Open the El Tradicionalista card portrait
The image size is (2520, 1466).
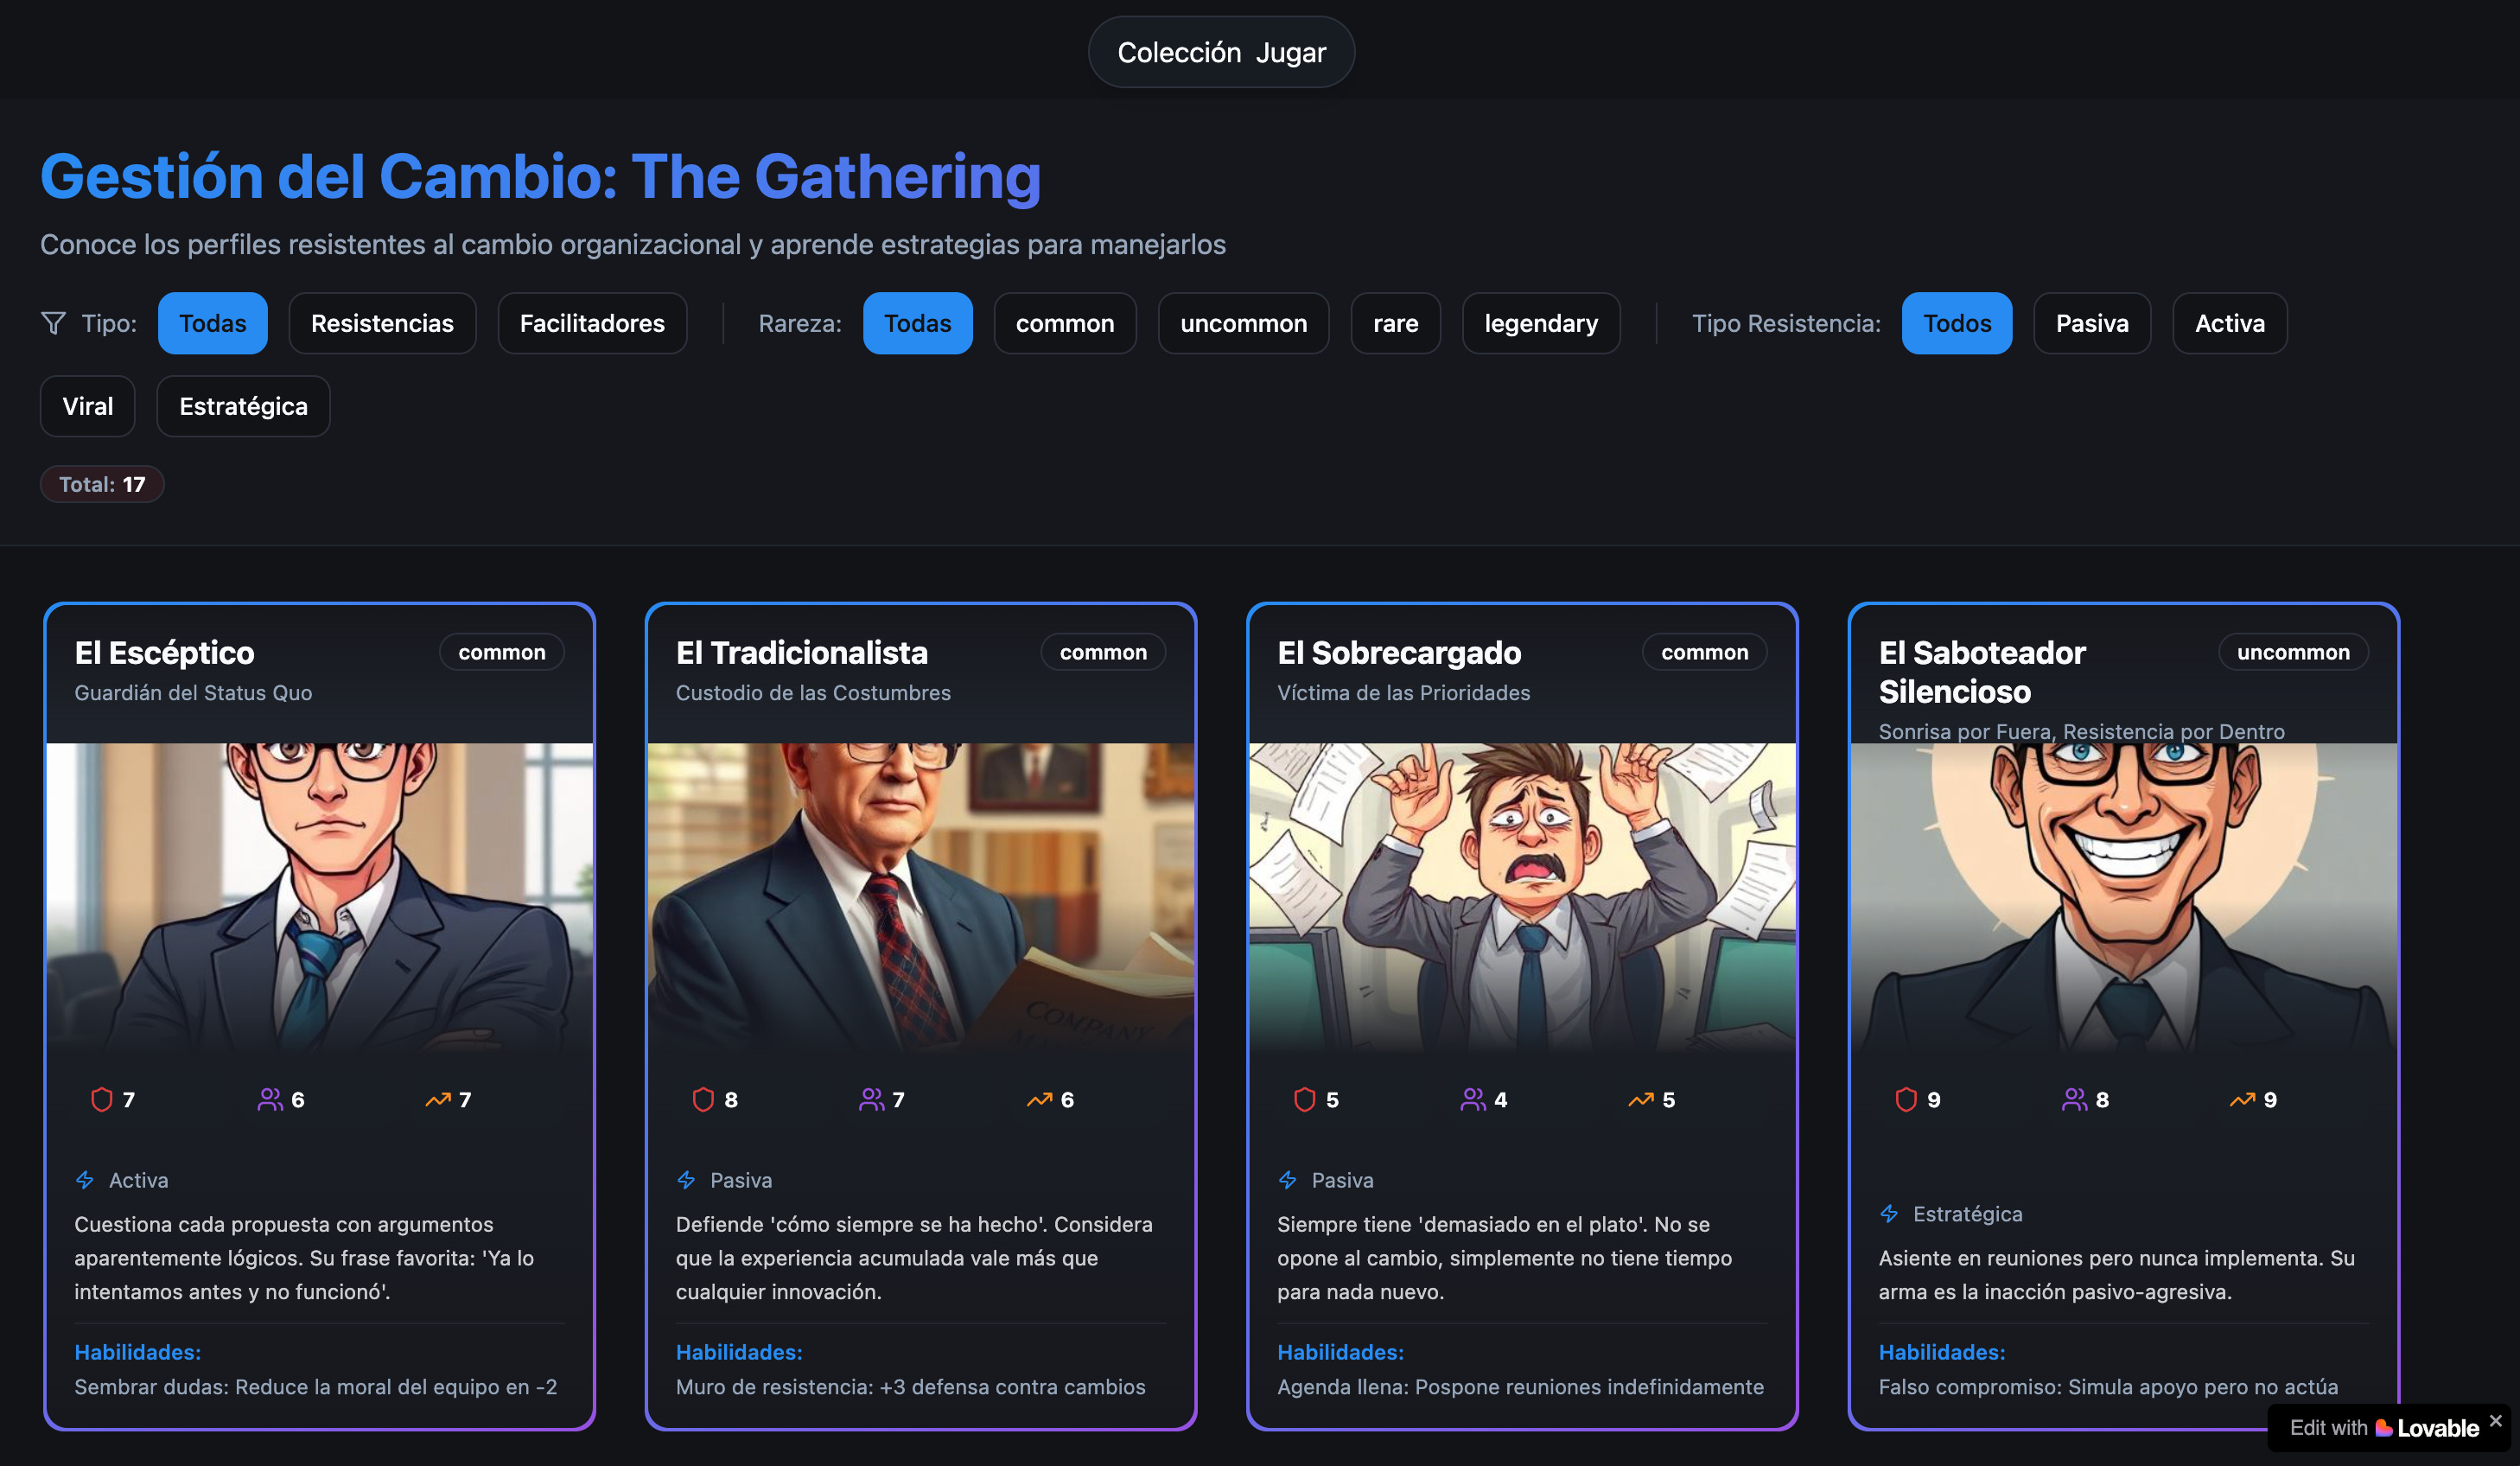tap(920, 896)
